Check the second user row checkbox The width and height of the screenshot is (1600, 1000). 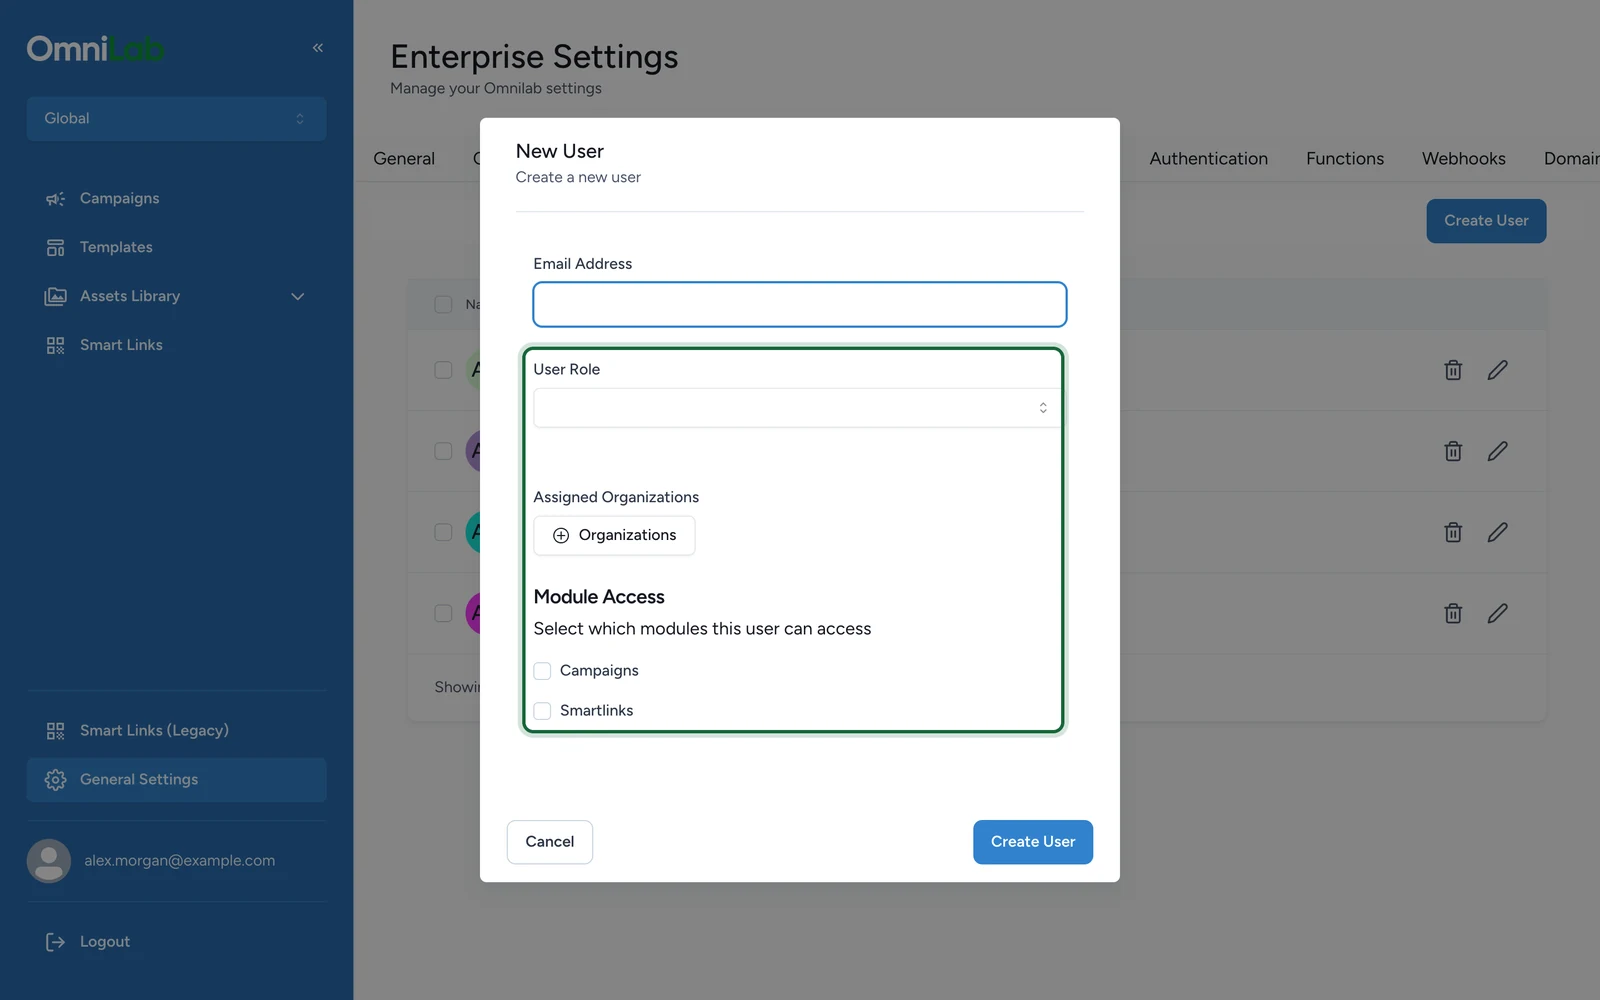(x=443, y=451)
